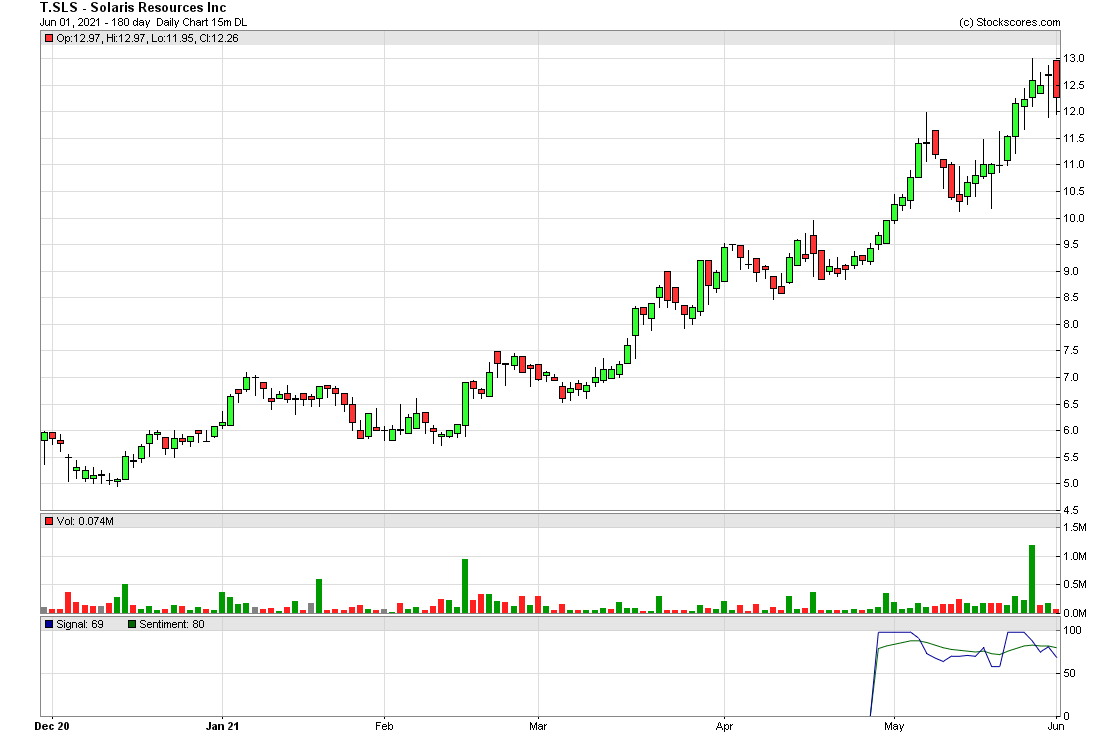The height and width of the screenshot is (747, 1100).
Task: Click the last red candlestick at June 1
Action: click(x=1057, y=79)
